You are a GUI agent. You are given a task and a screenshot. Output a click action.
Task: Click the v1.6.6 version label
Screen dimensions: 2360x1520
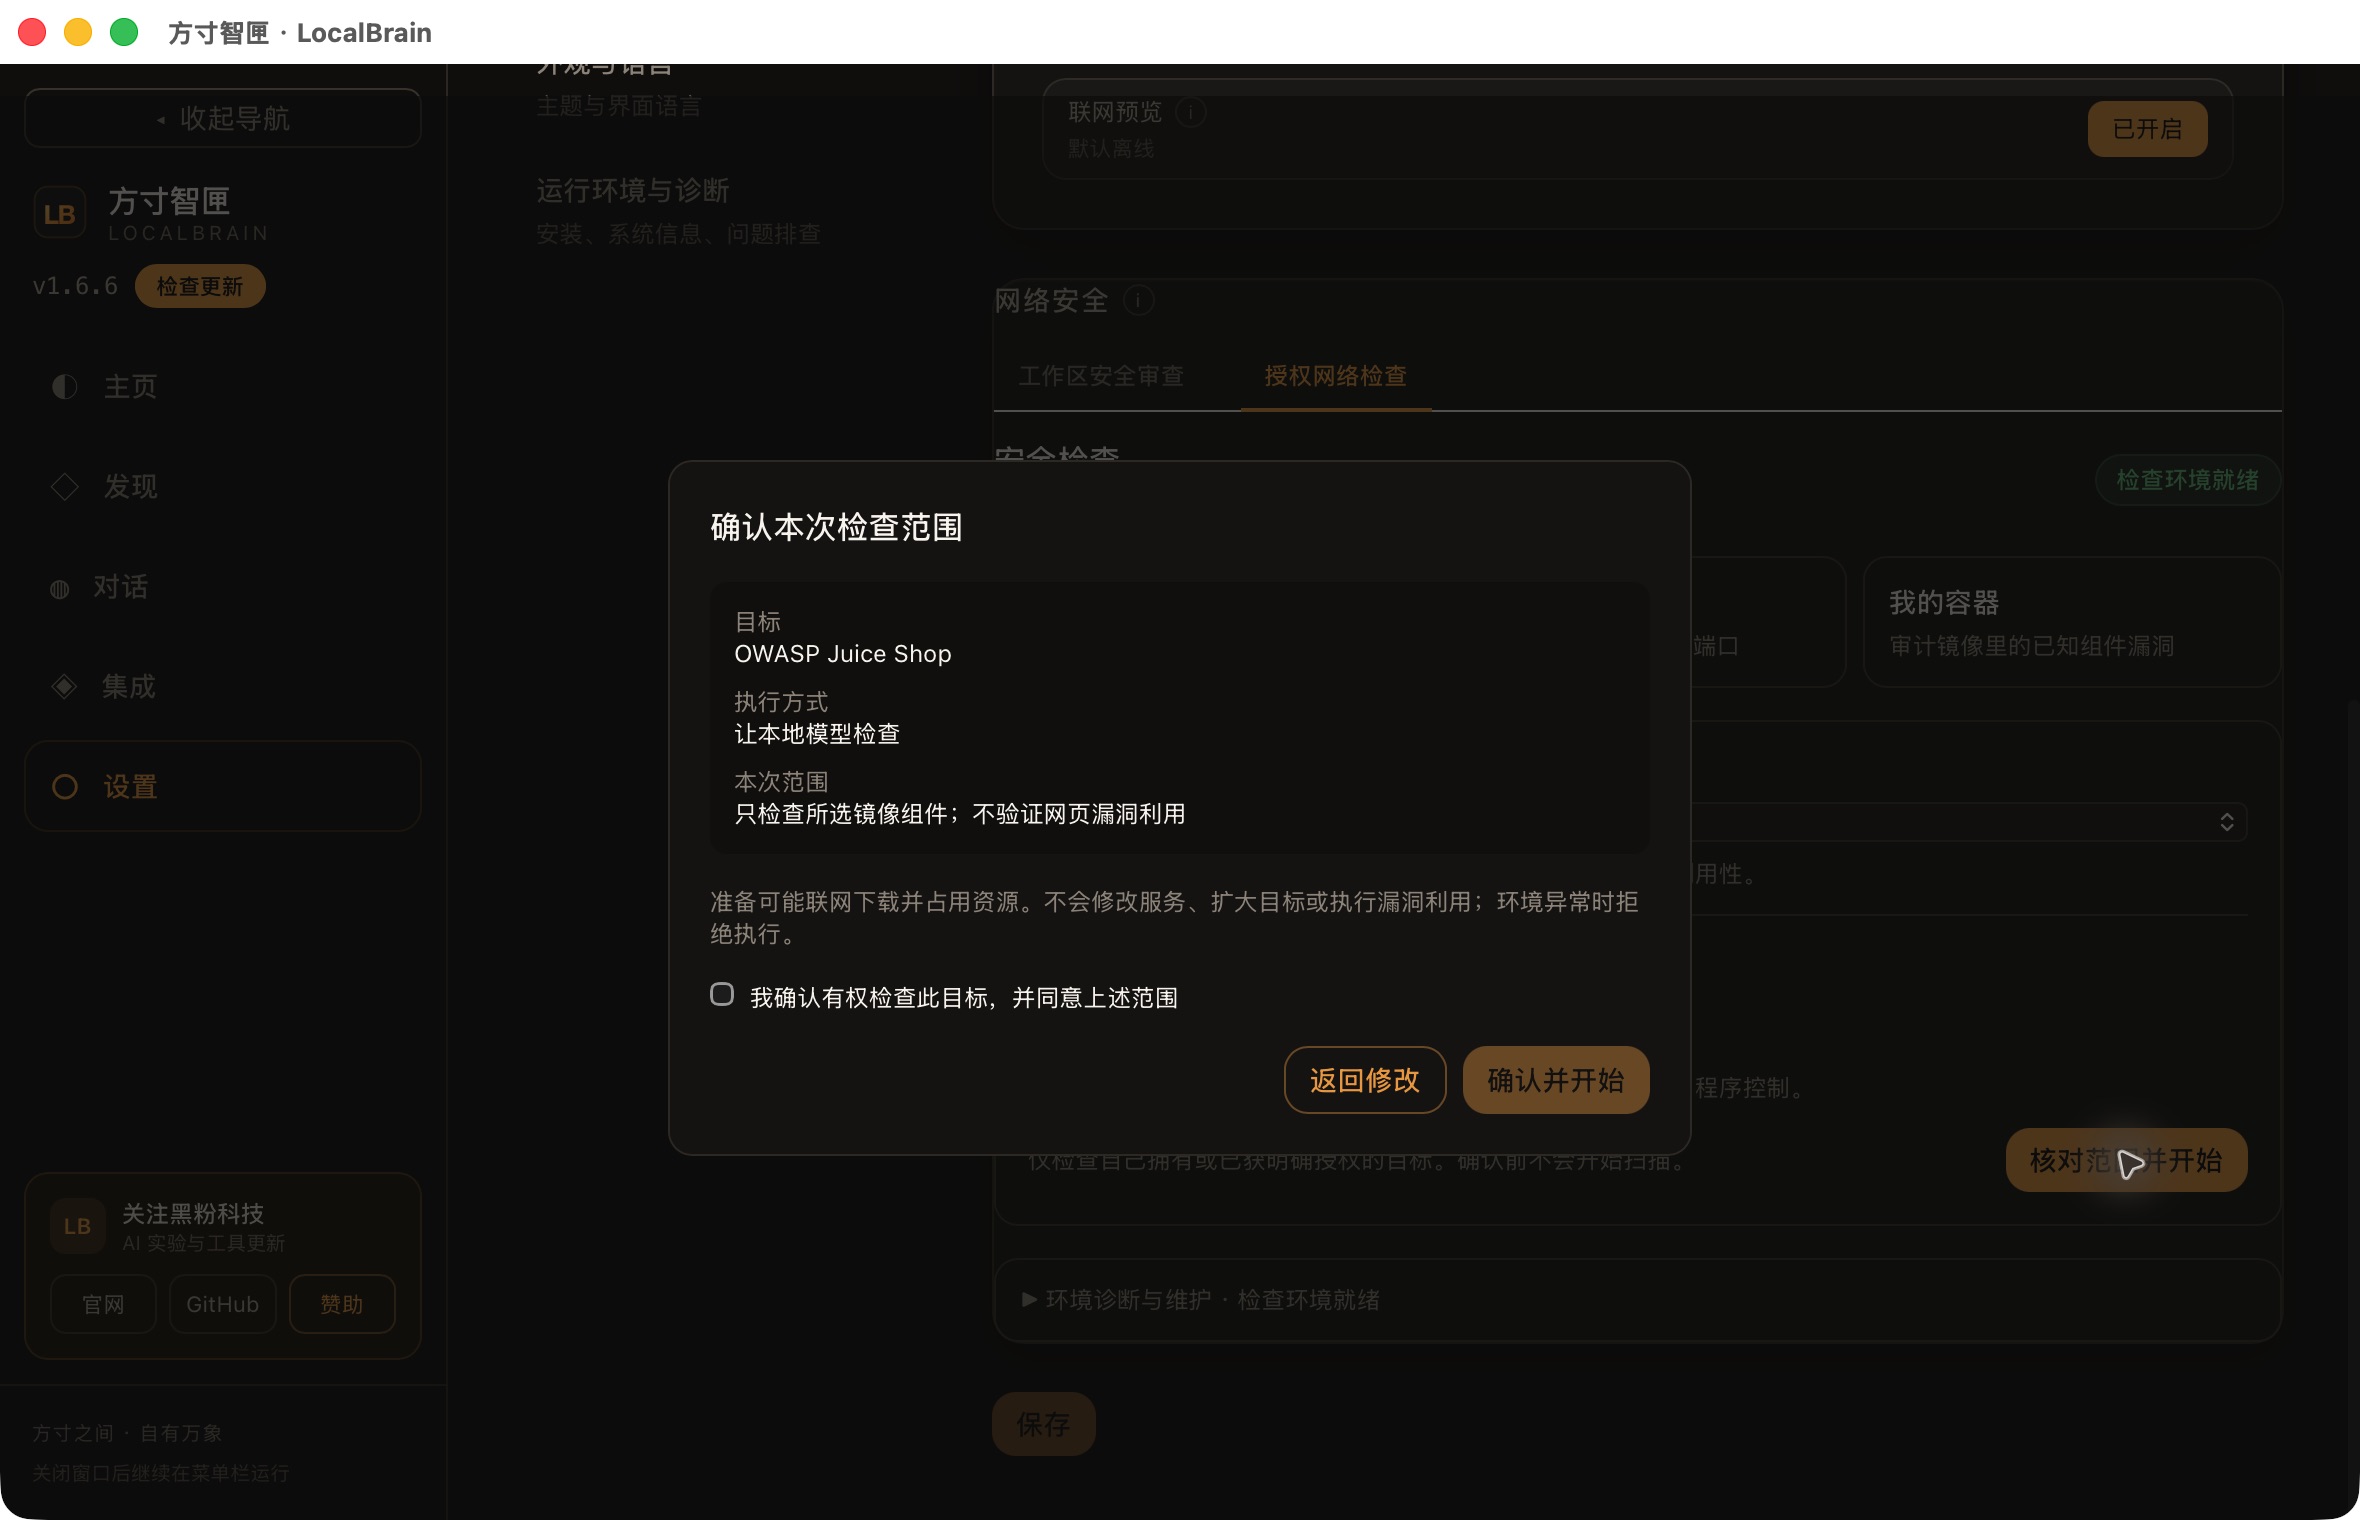(x=75, y=287)
